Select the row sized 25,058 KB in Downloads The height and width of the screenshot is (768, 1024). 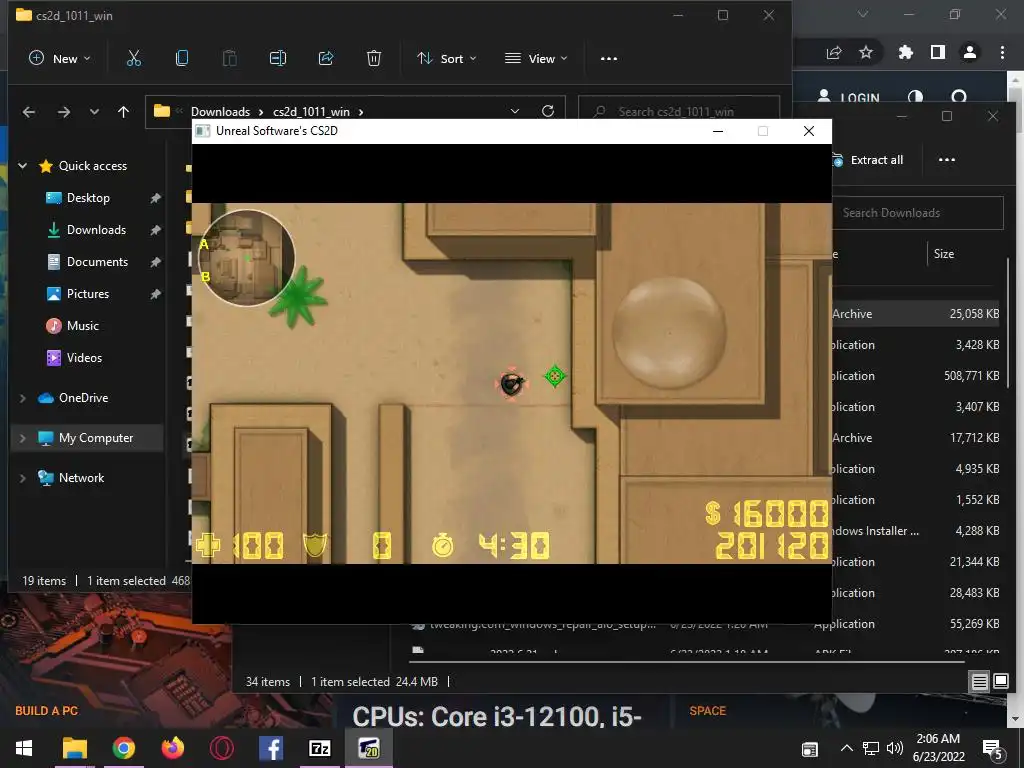pyautogui.click(x=916, y=314)
